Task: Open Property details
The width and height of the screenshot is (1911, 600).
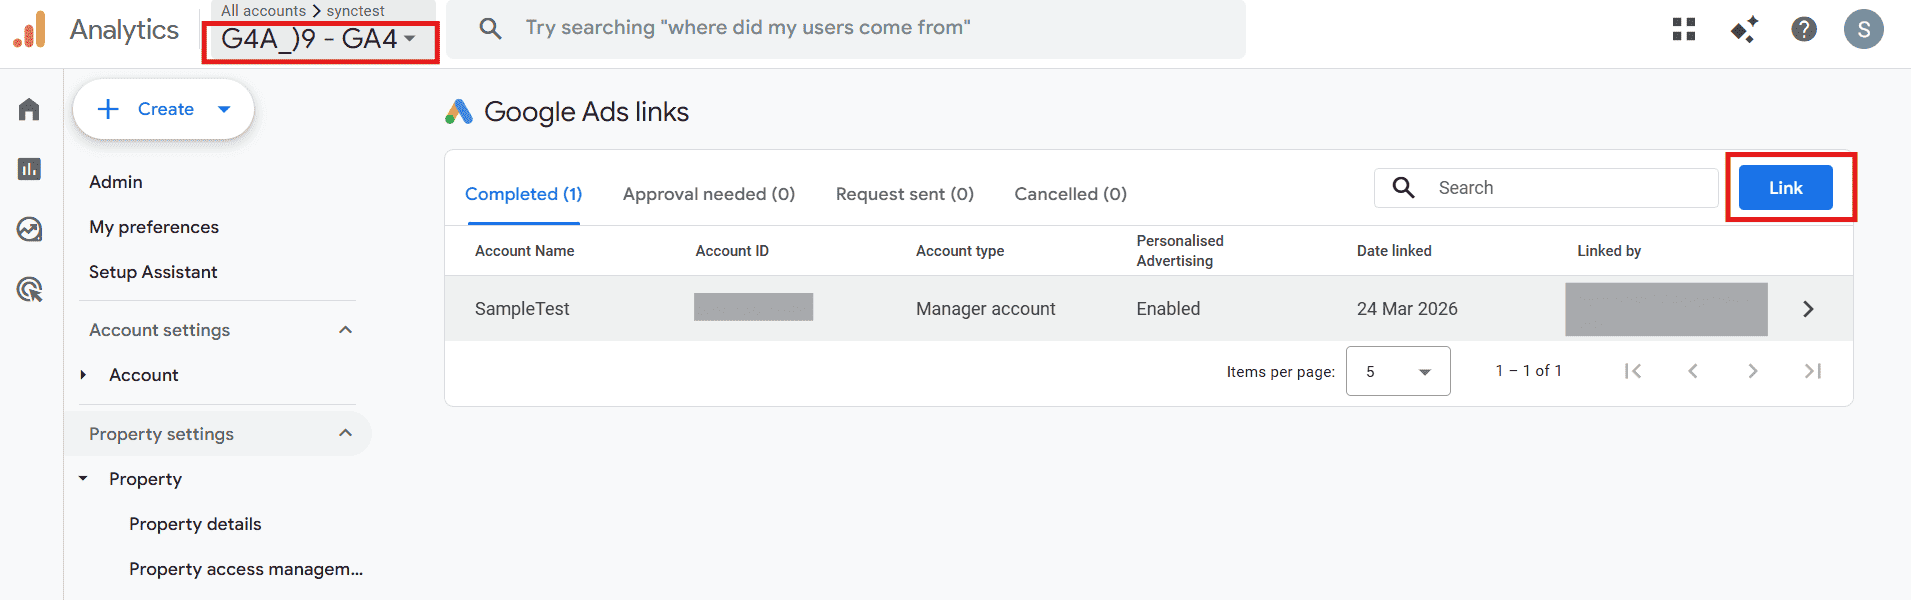Action: pos(195,524)
